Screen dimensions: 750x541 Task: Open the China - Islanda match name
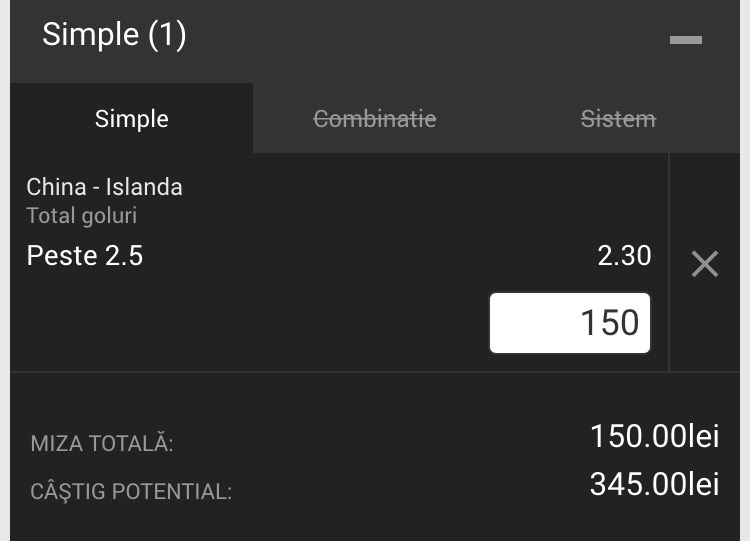104,187
